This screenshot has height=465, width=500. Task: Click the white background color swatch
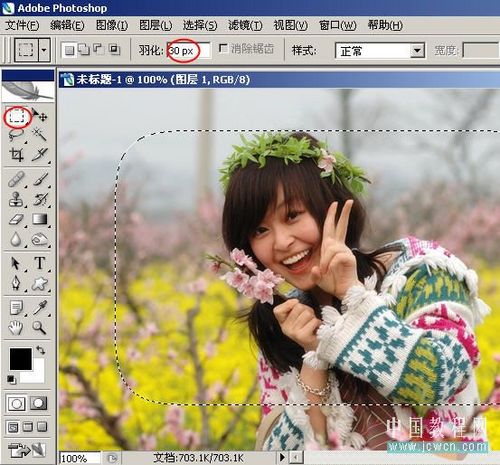click(37, 375)
